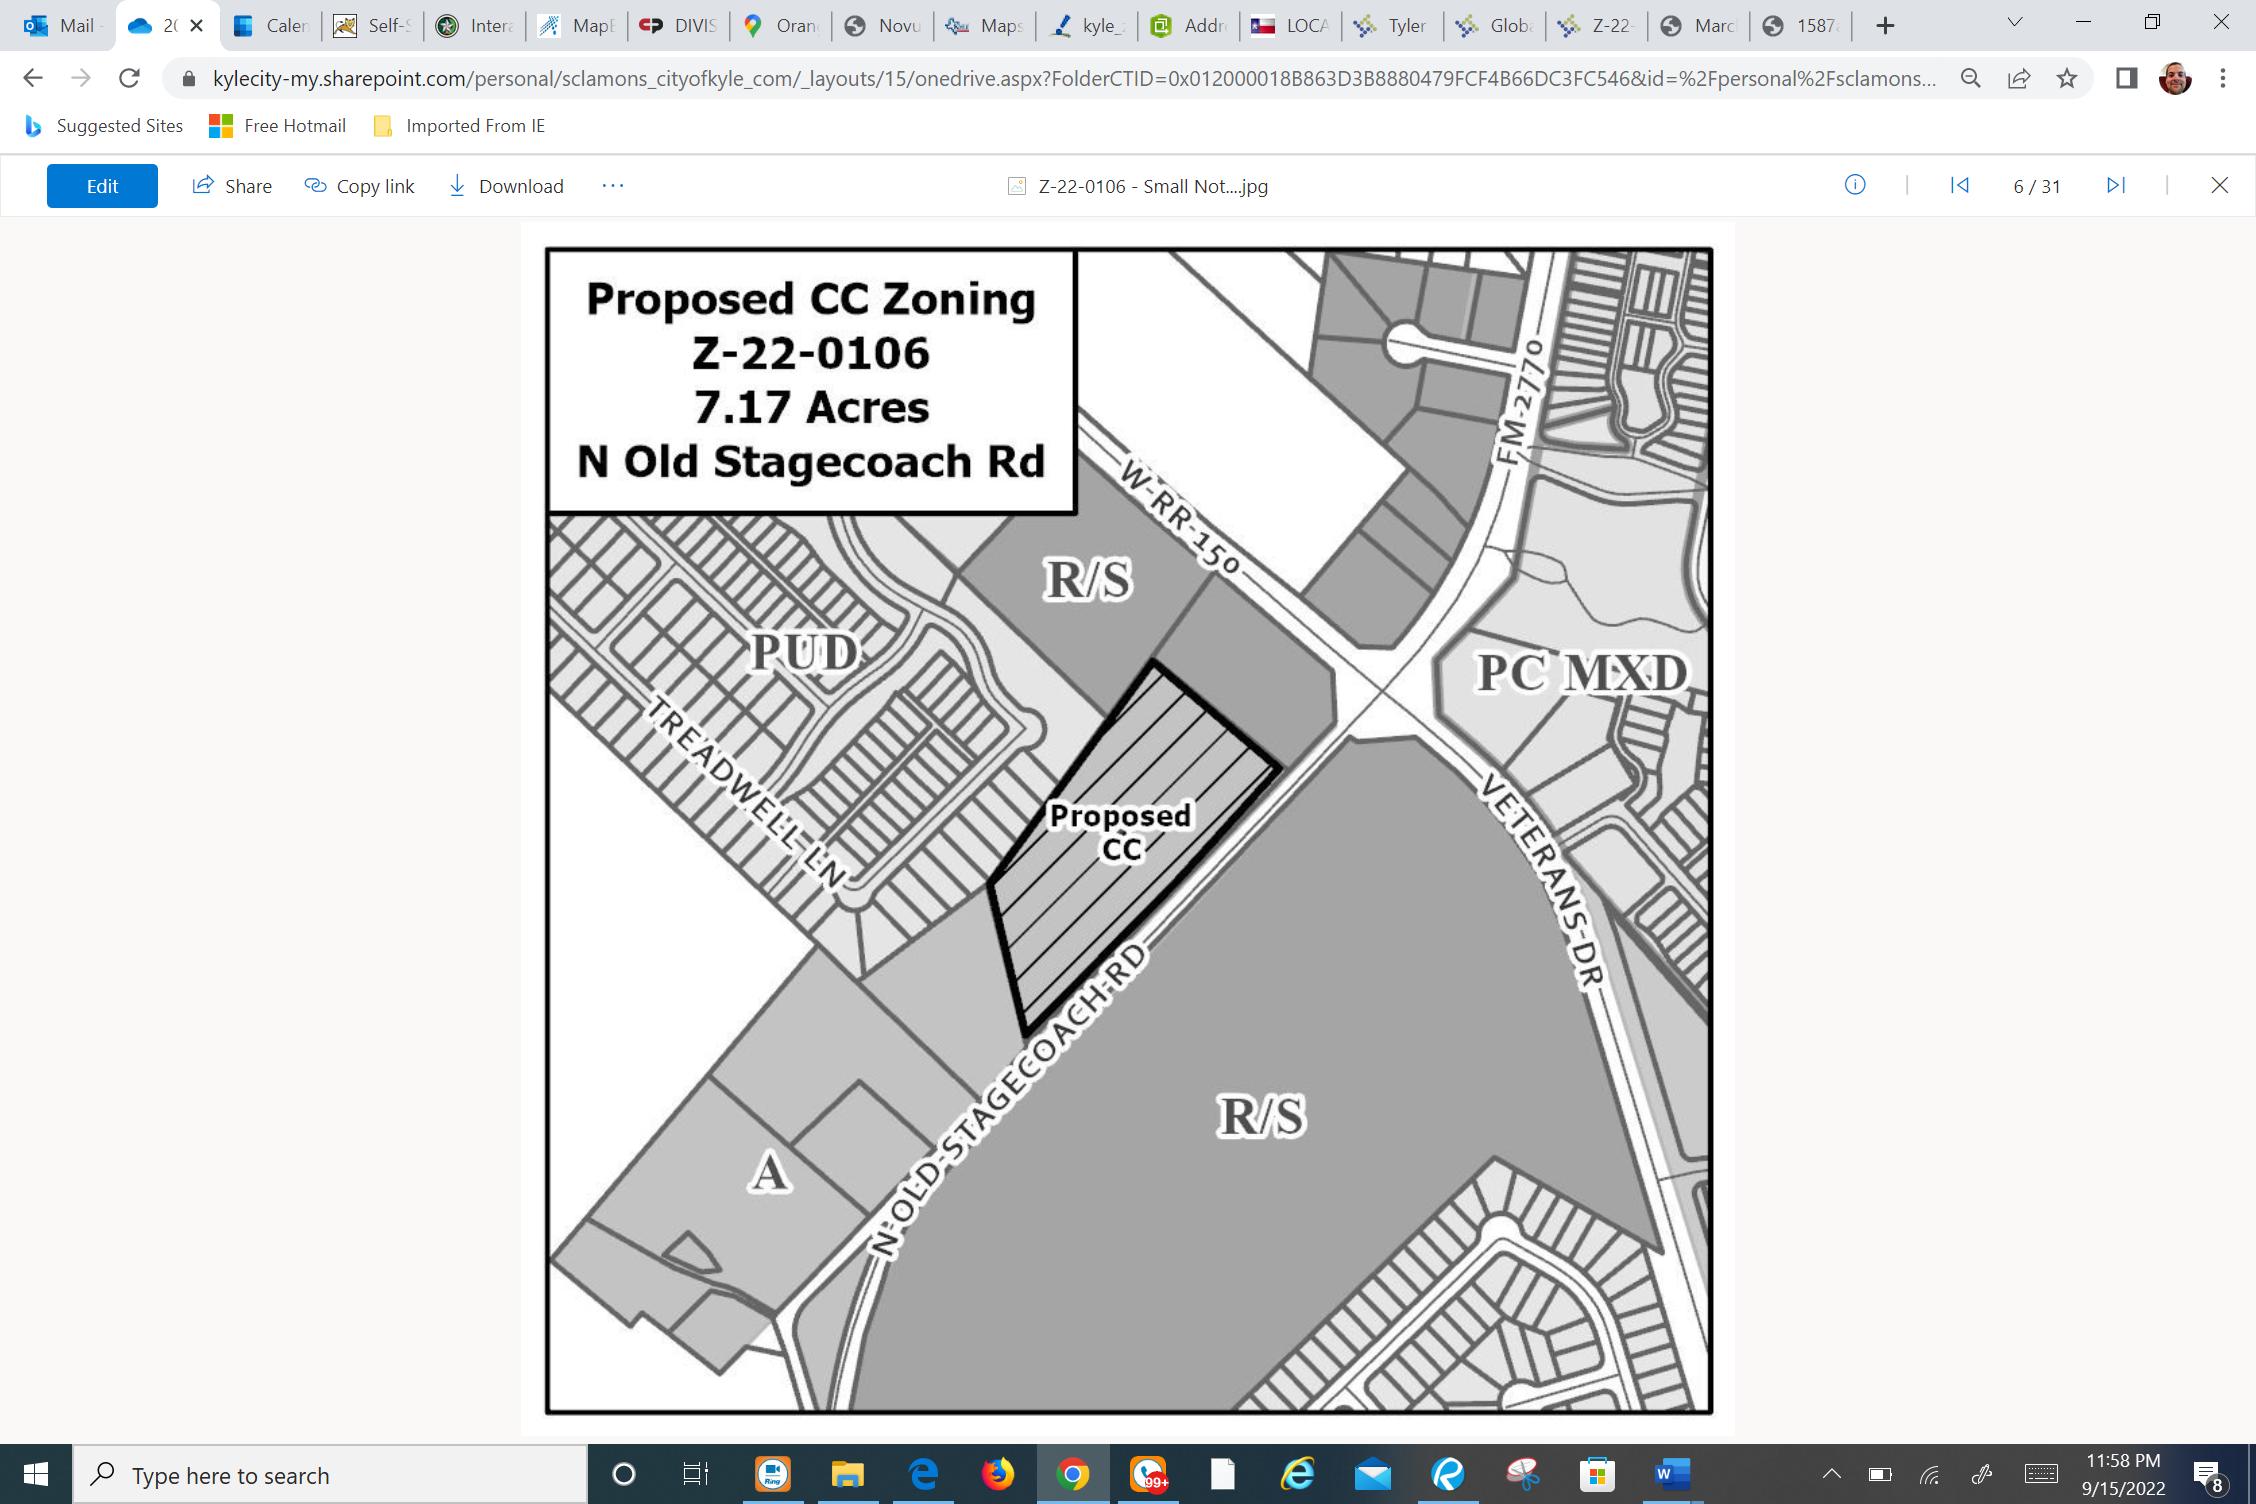The image size is (2256, 1504).
Task: Close the image preview viewer
Action: click(x=2219, y=185)
